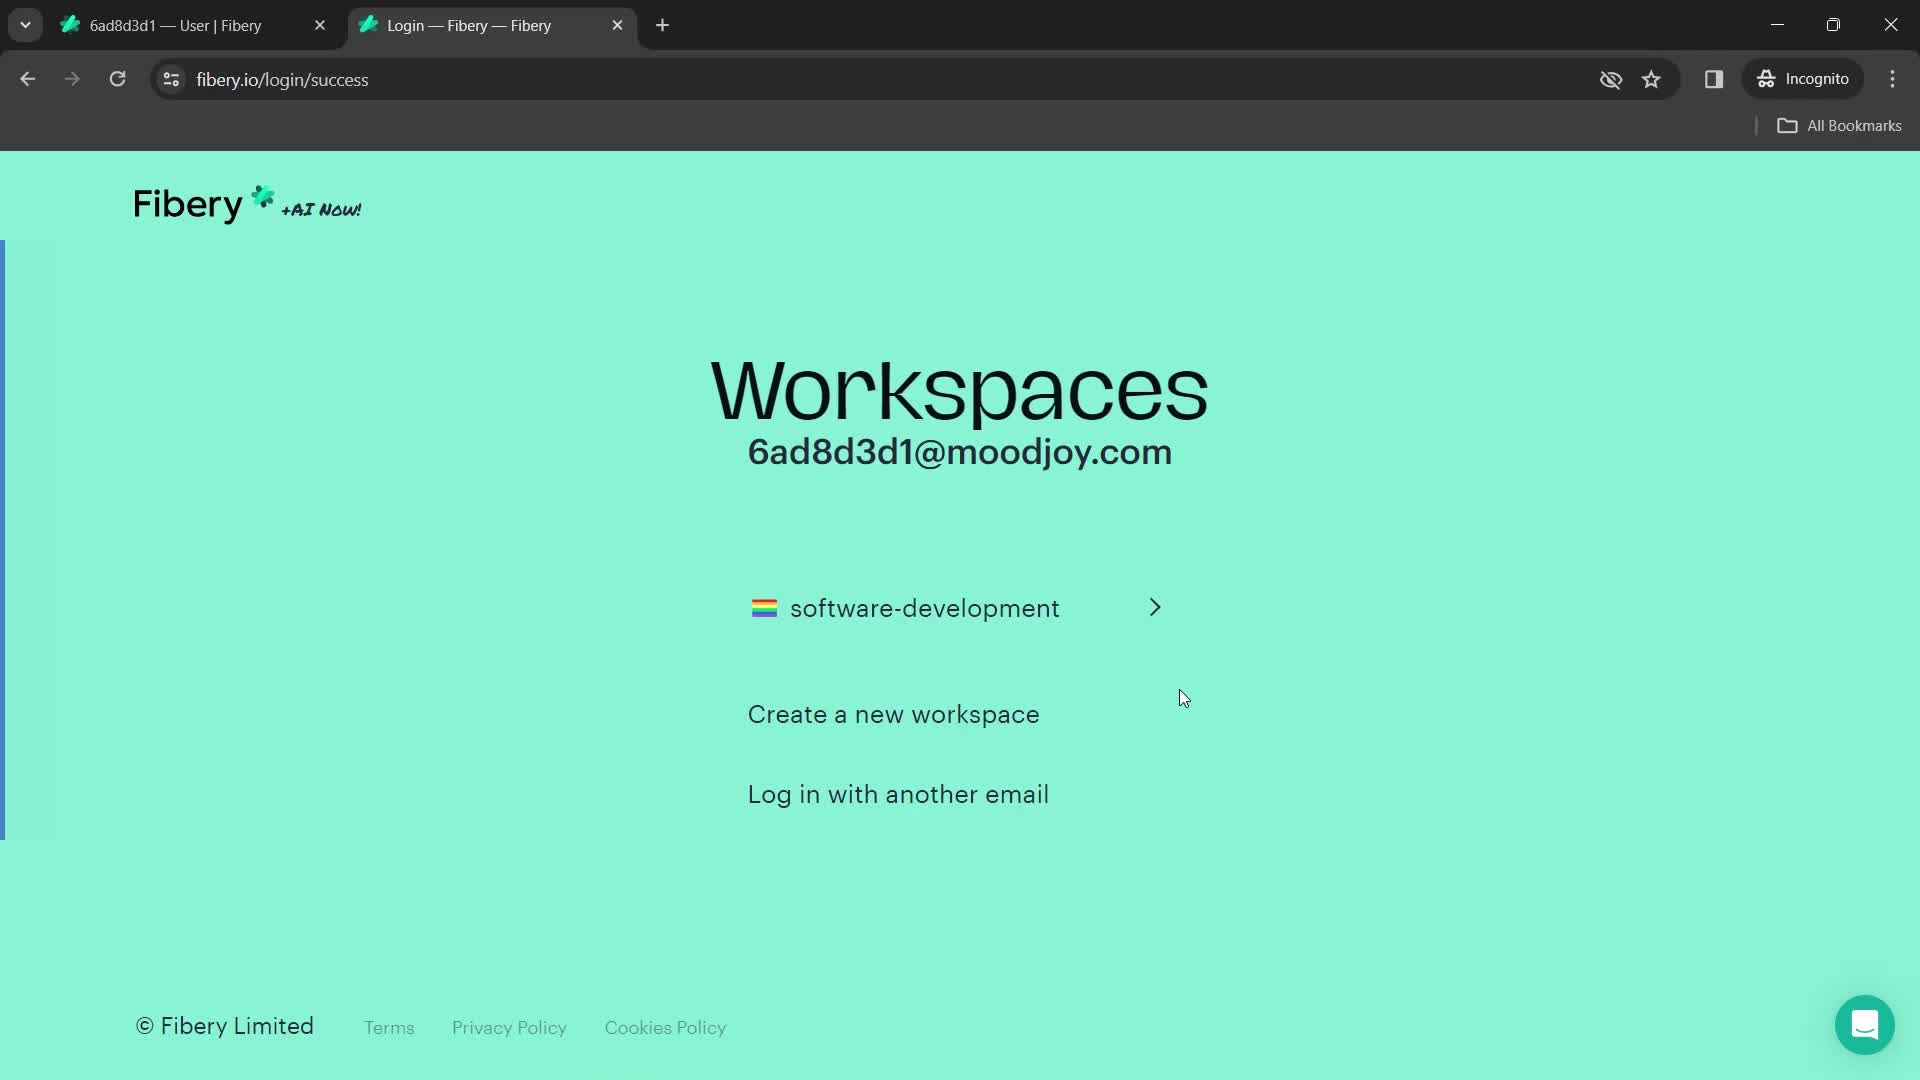The width and height of the screenshot is (1920, 1080).
Task: Open the Terms link
Action: [x=389, y=1028]
